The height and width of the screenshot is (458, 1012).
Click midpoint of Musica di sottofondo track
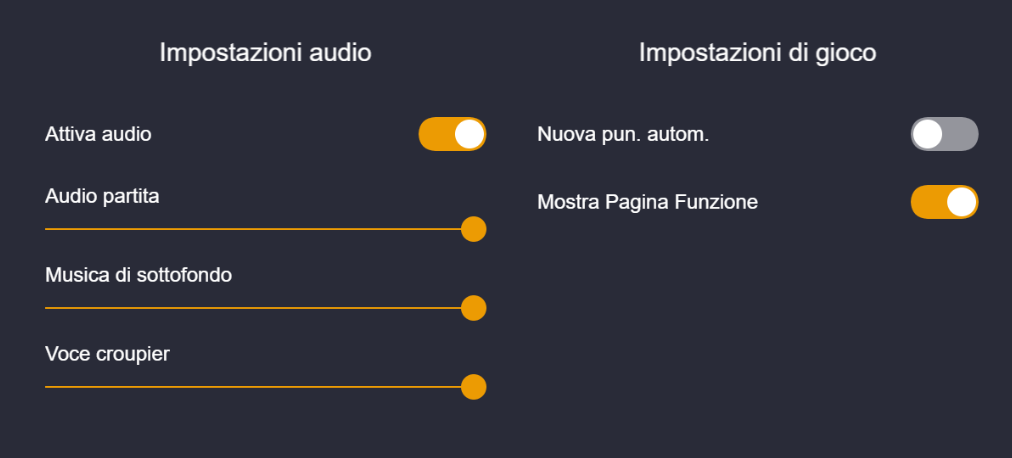pos(260,308)
